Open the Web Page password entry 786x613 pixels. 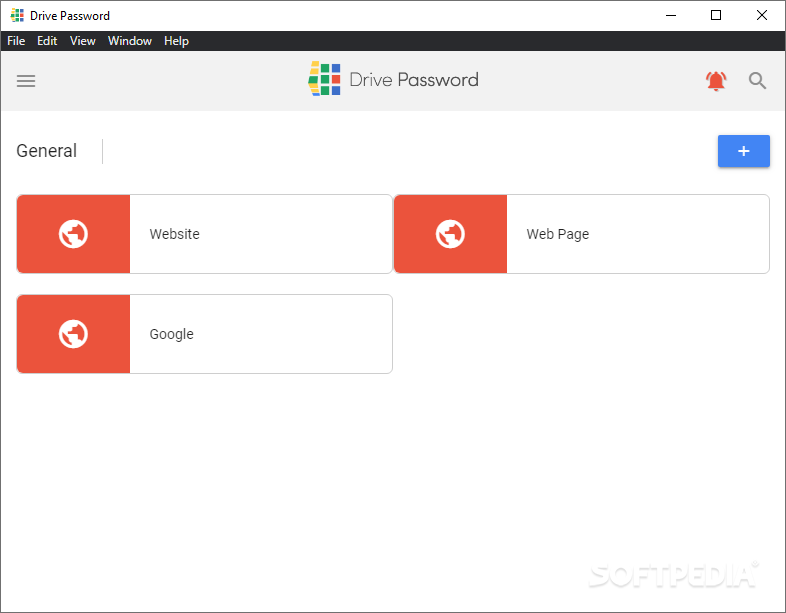click(x=581, y=234)
